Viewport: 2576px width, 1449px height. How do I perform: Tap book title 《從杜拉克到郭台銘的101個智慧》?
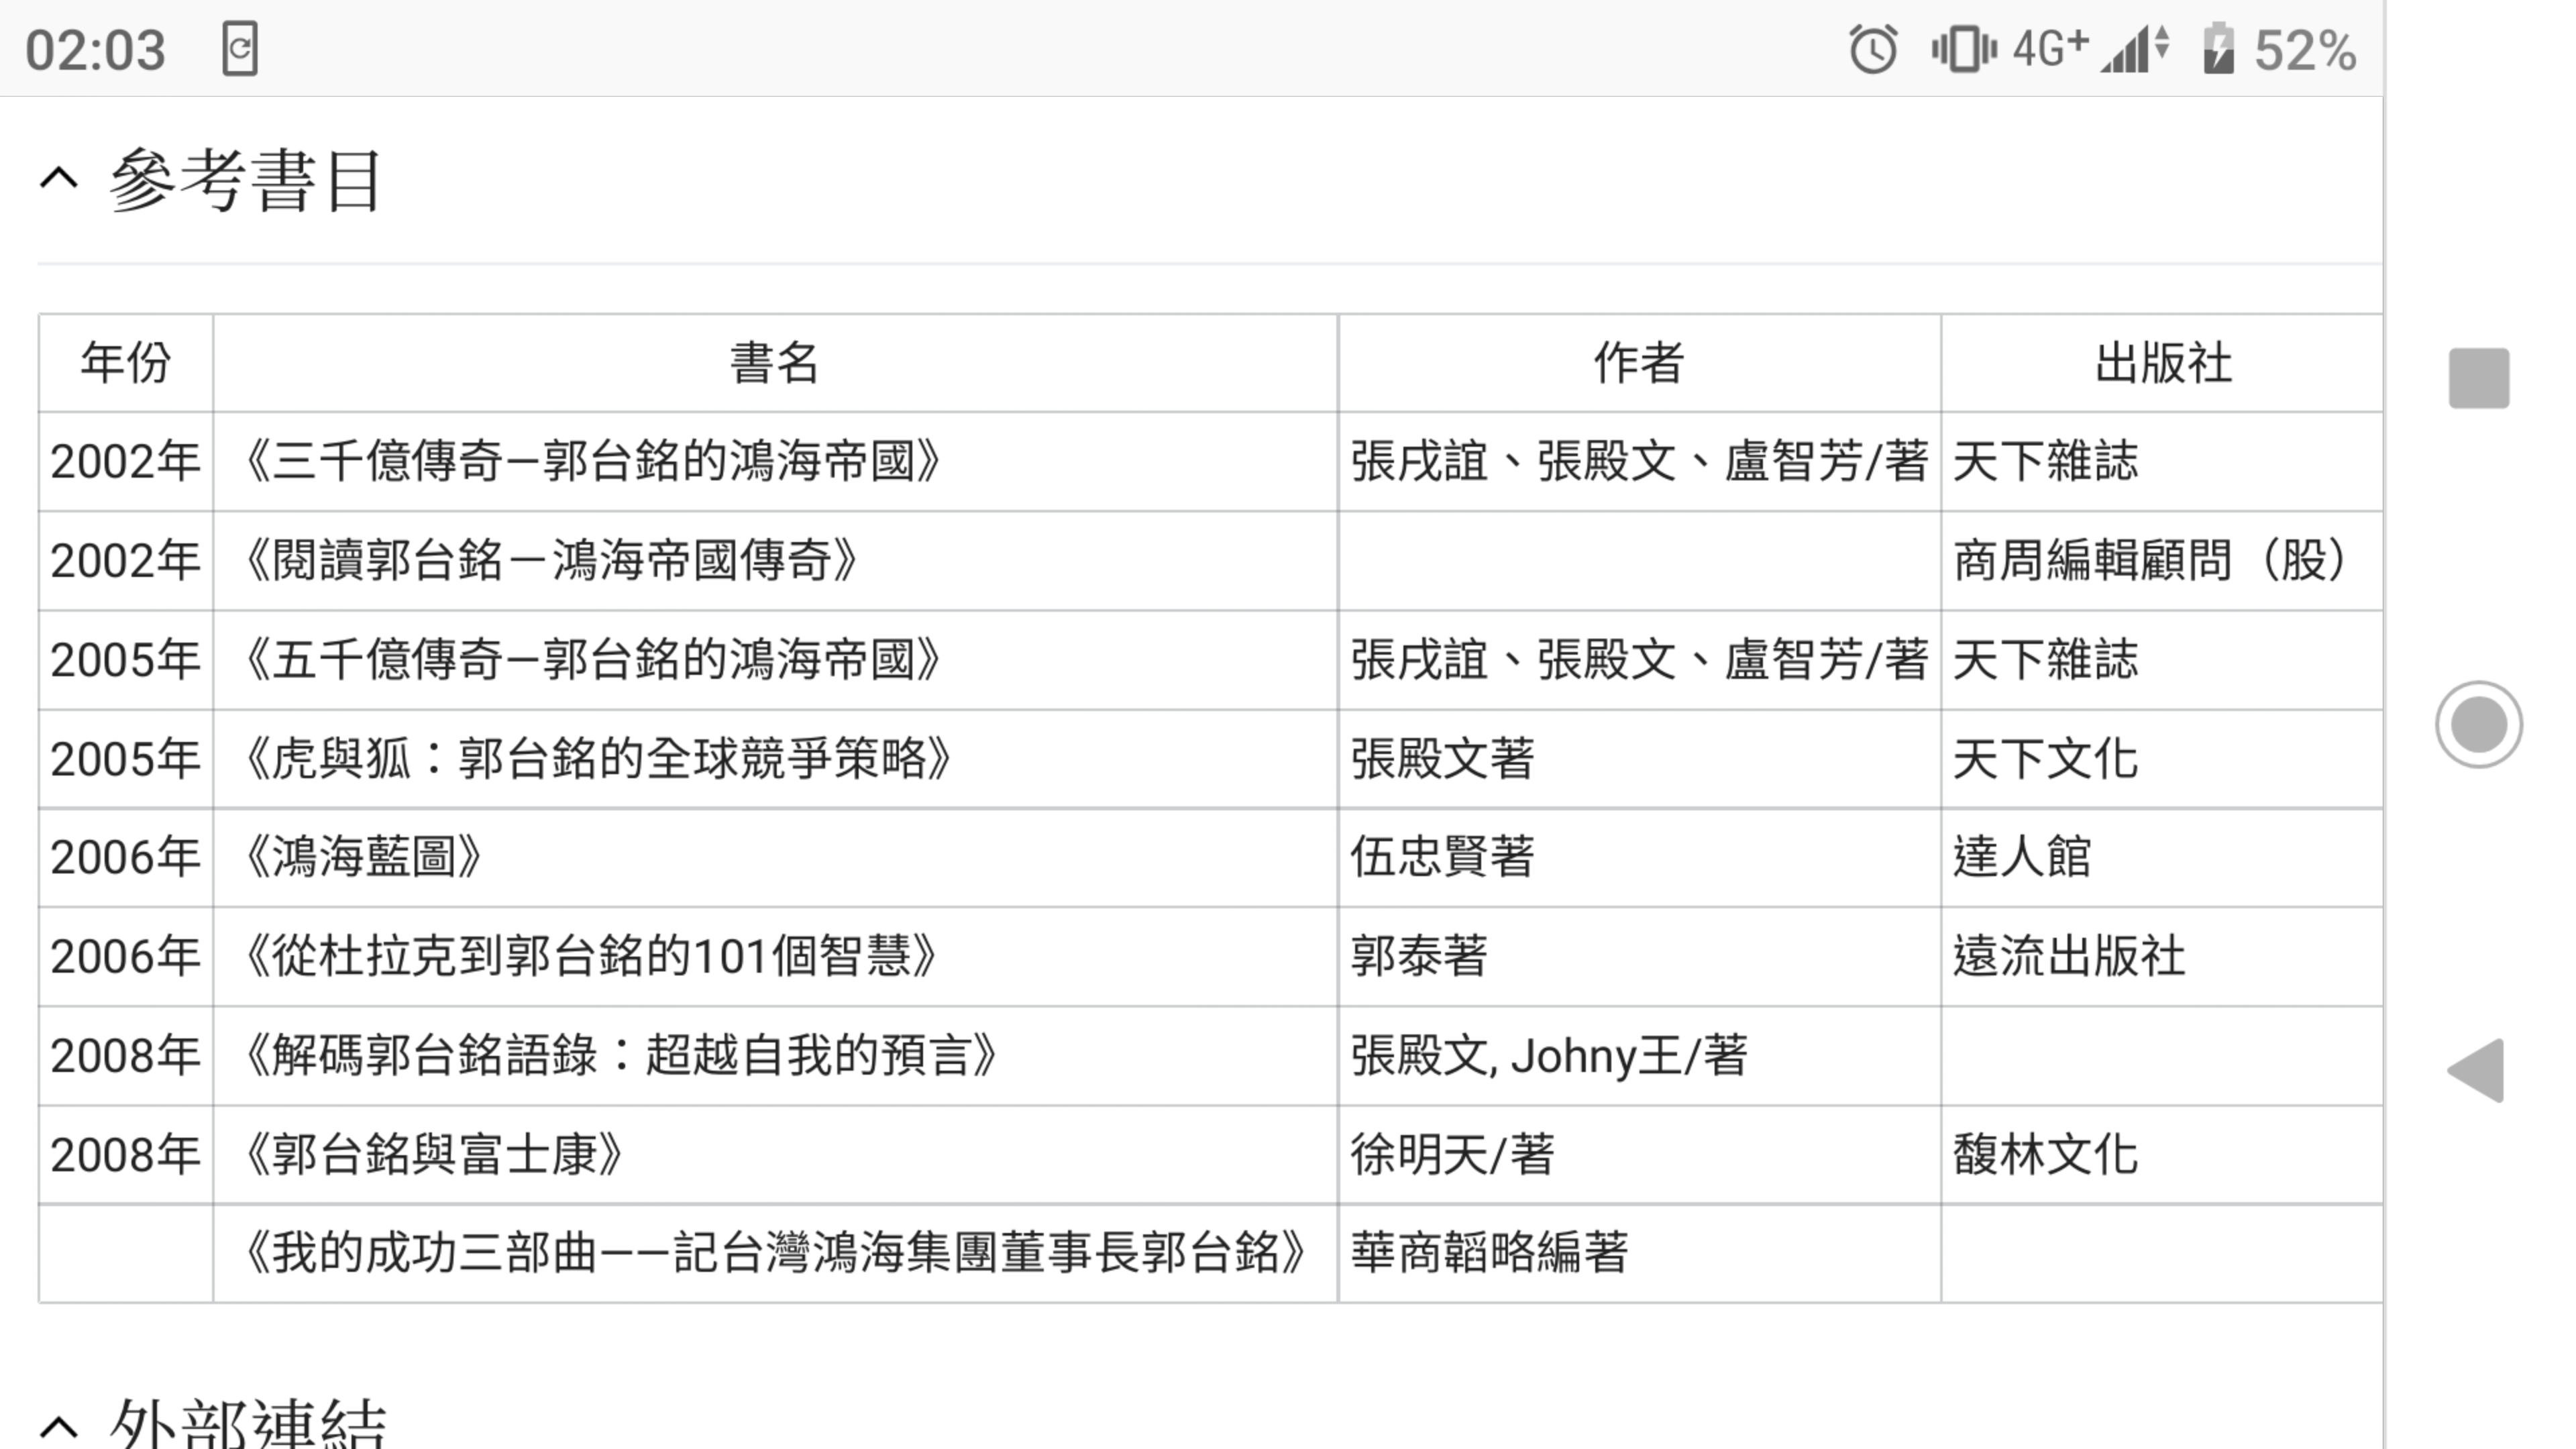point(590,957)
